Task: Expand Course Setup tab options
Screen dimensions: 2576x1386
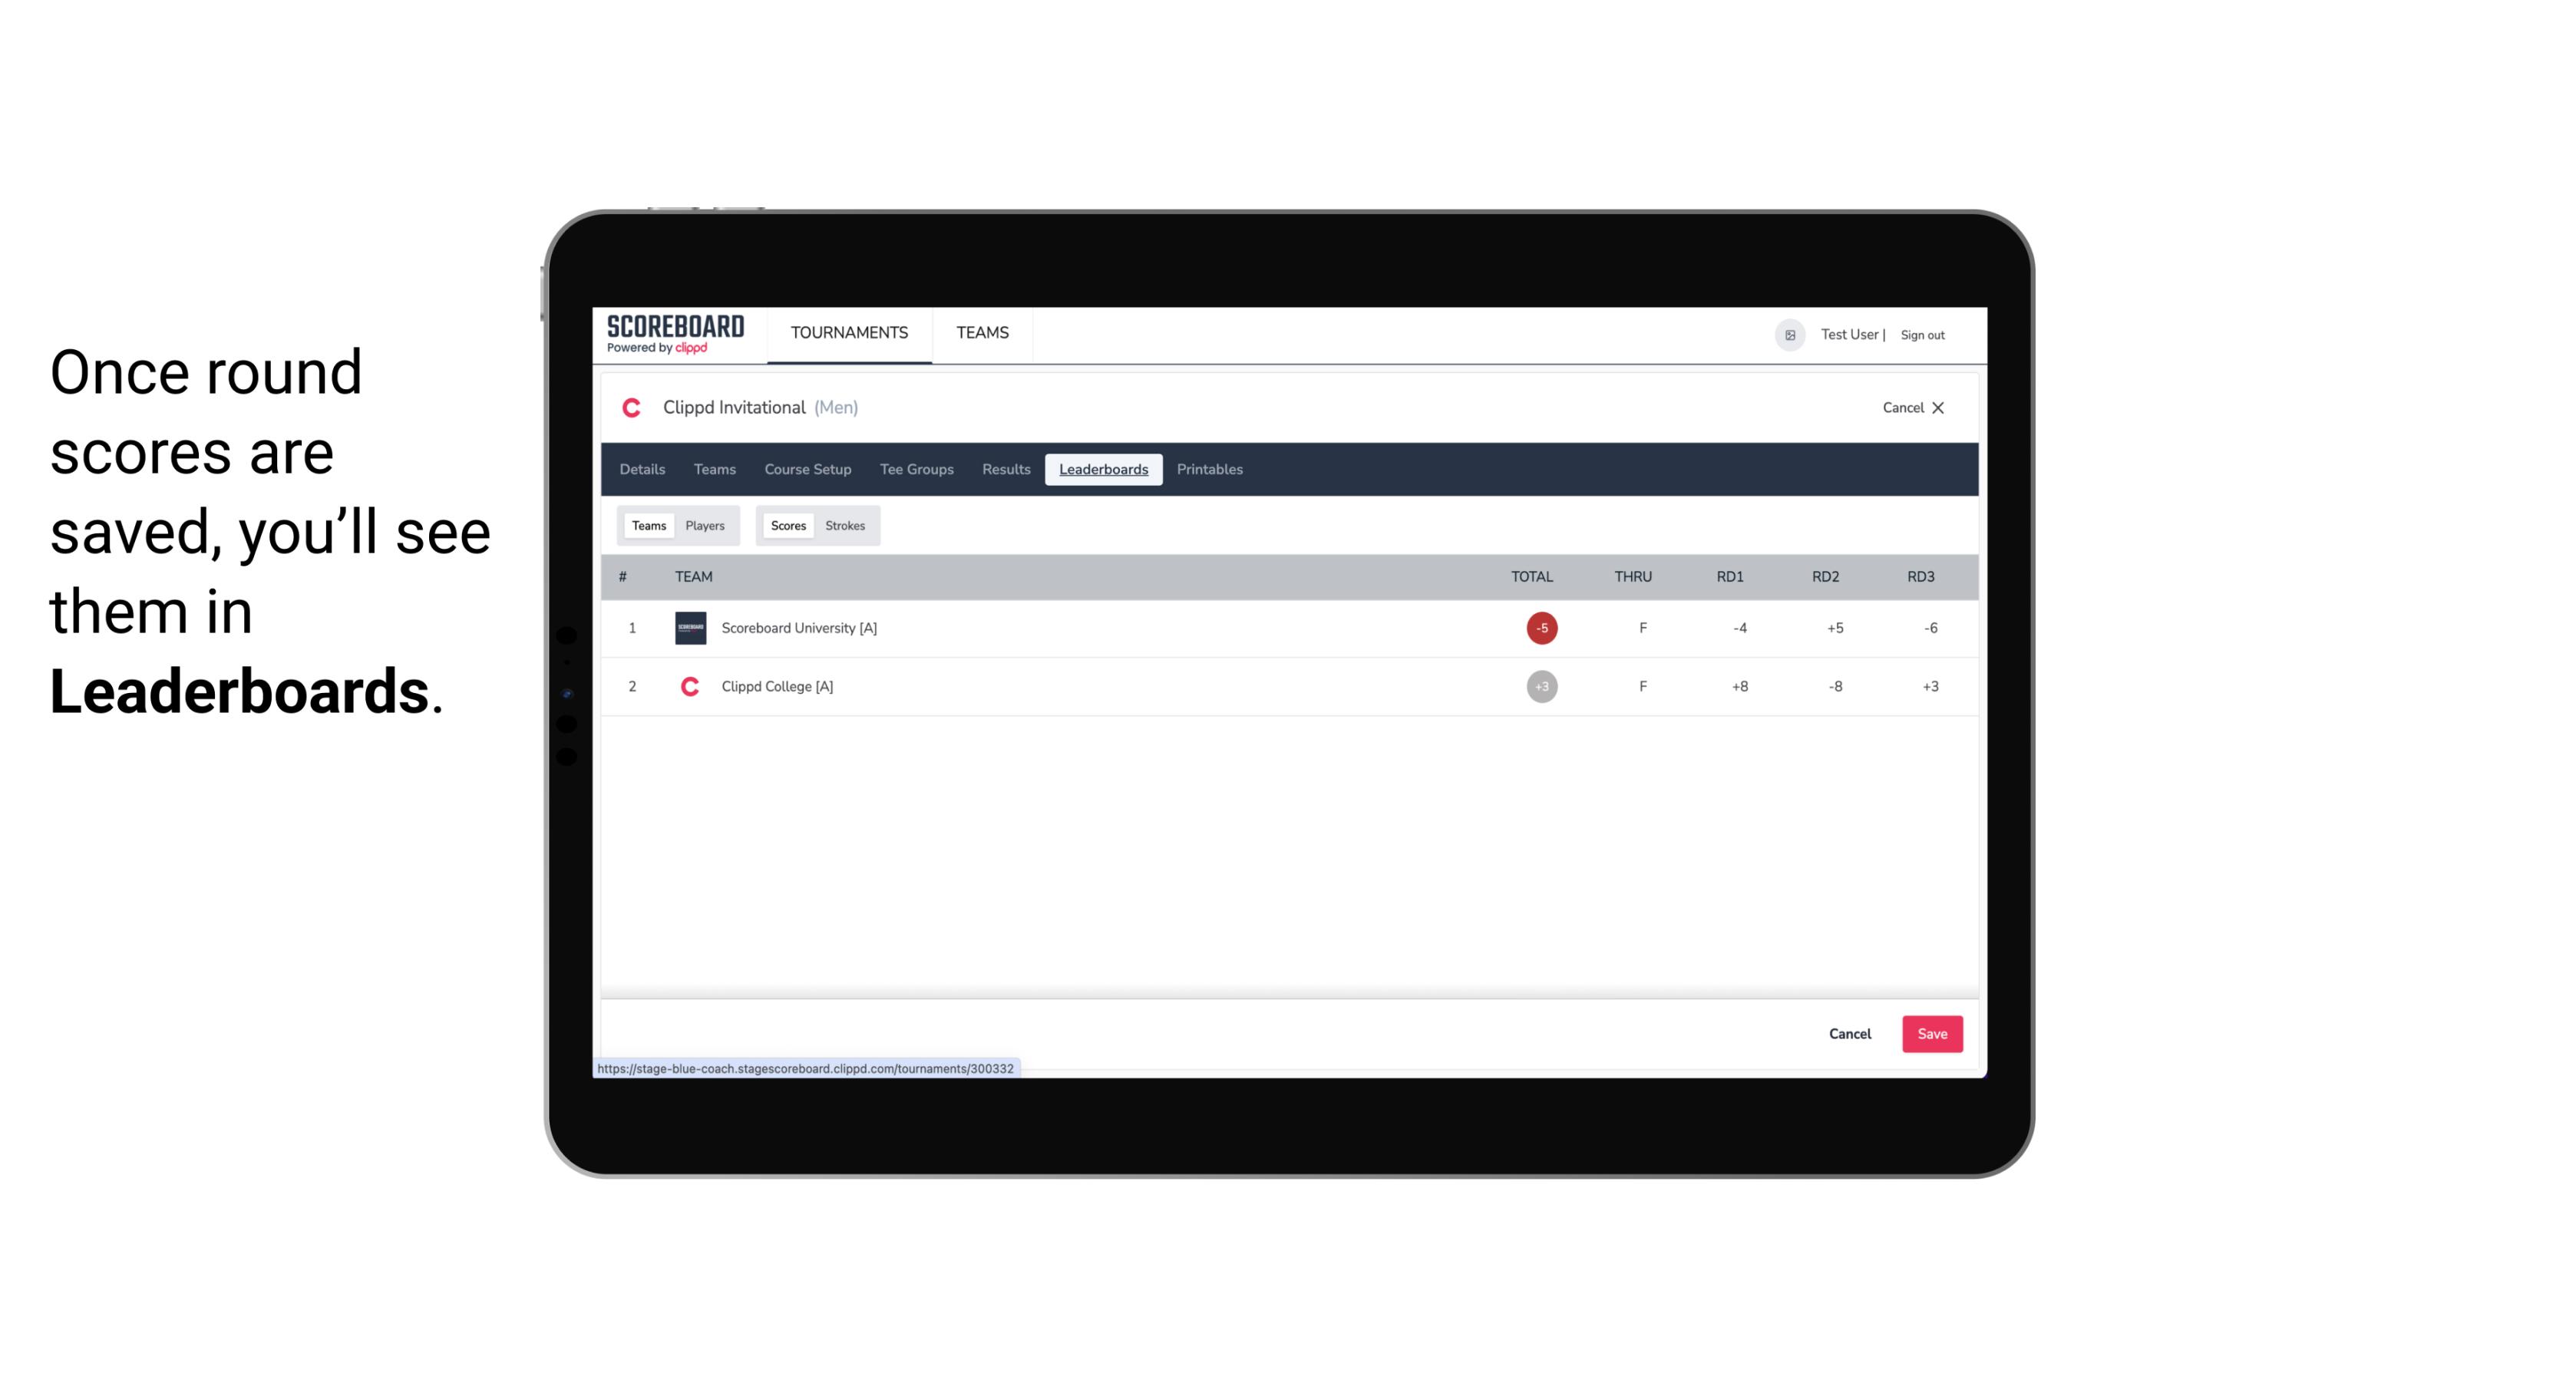Action: coord(807,470)
